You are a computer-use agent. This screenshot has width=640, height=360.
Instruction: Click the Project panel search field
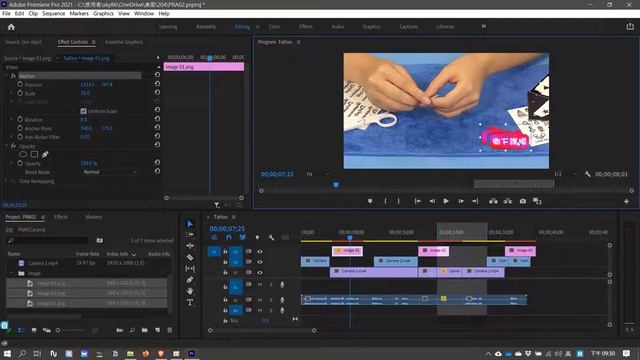click(x=47, y=240)
